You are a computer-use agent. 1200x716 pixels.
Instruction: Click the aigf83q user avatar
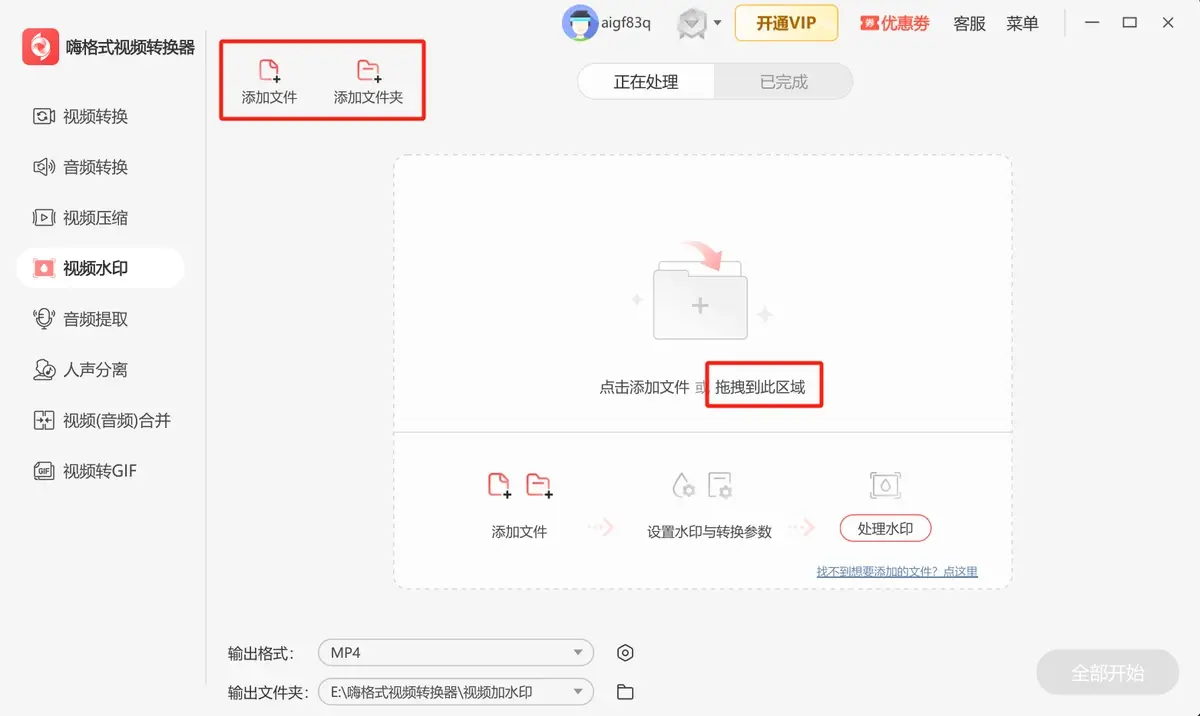point(580,23)
